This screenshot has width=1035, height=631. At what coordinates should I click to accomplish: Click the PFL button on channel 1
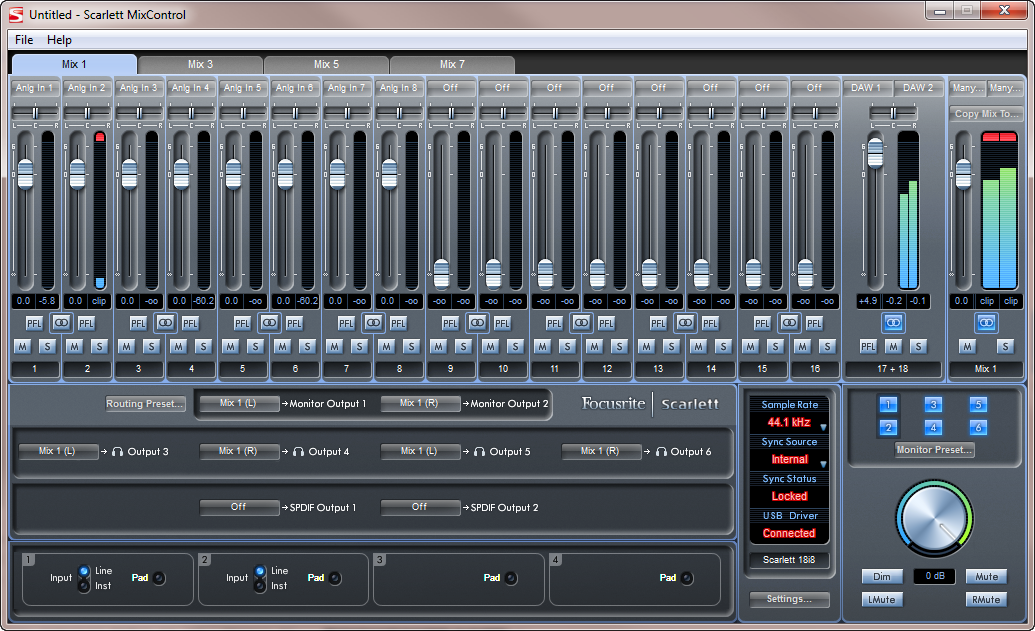(34, 323)
